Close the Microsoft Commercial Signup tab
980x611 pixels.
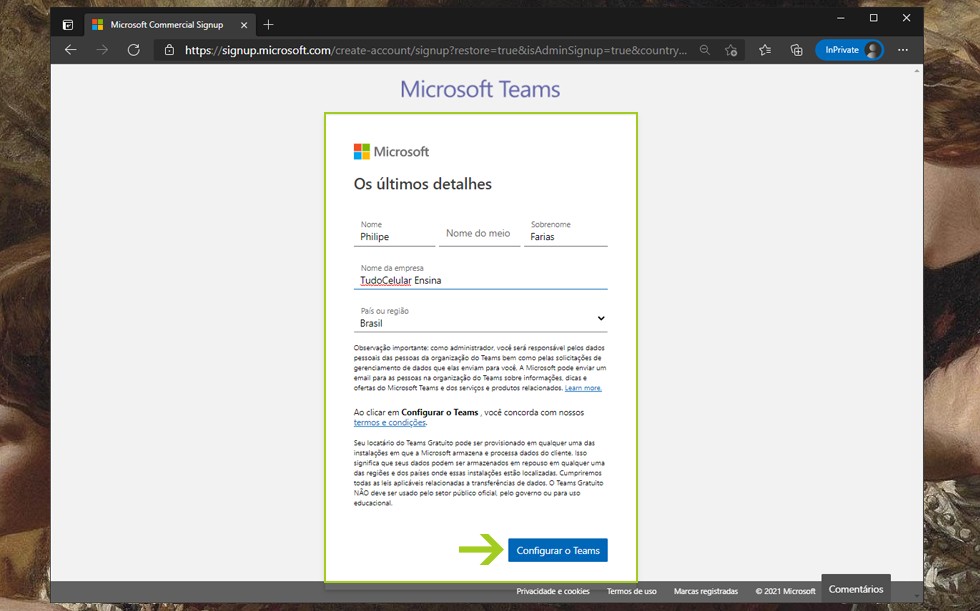tap(244, 24)
